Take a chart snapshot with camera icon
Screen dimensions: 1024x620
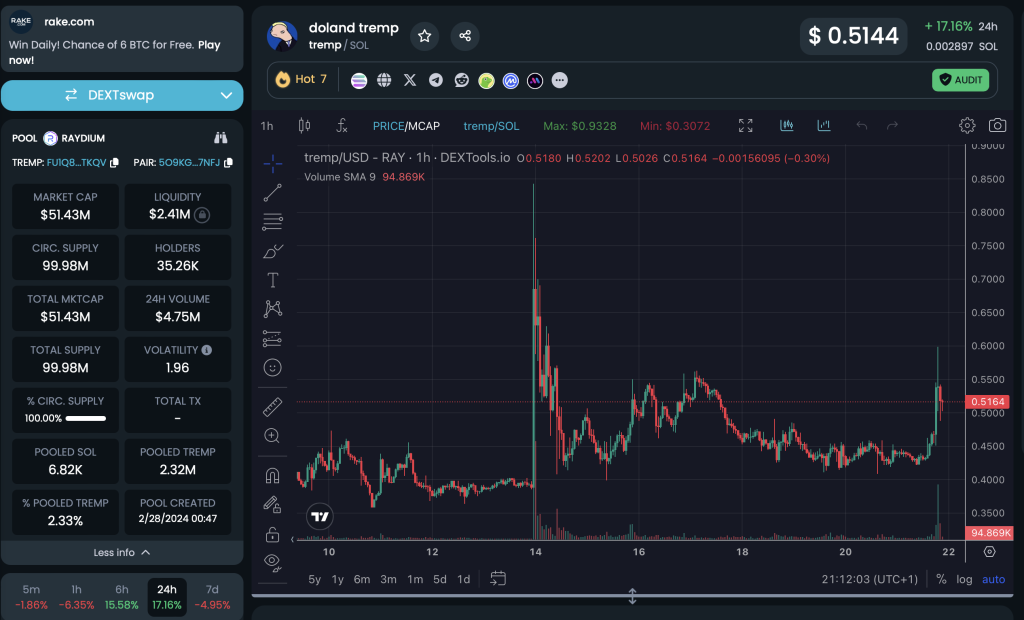tap(997, 125)
